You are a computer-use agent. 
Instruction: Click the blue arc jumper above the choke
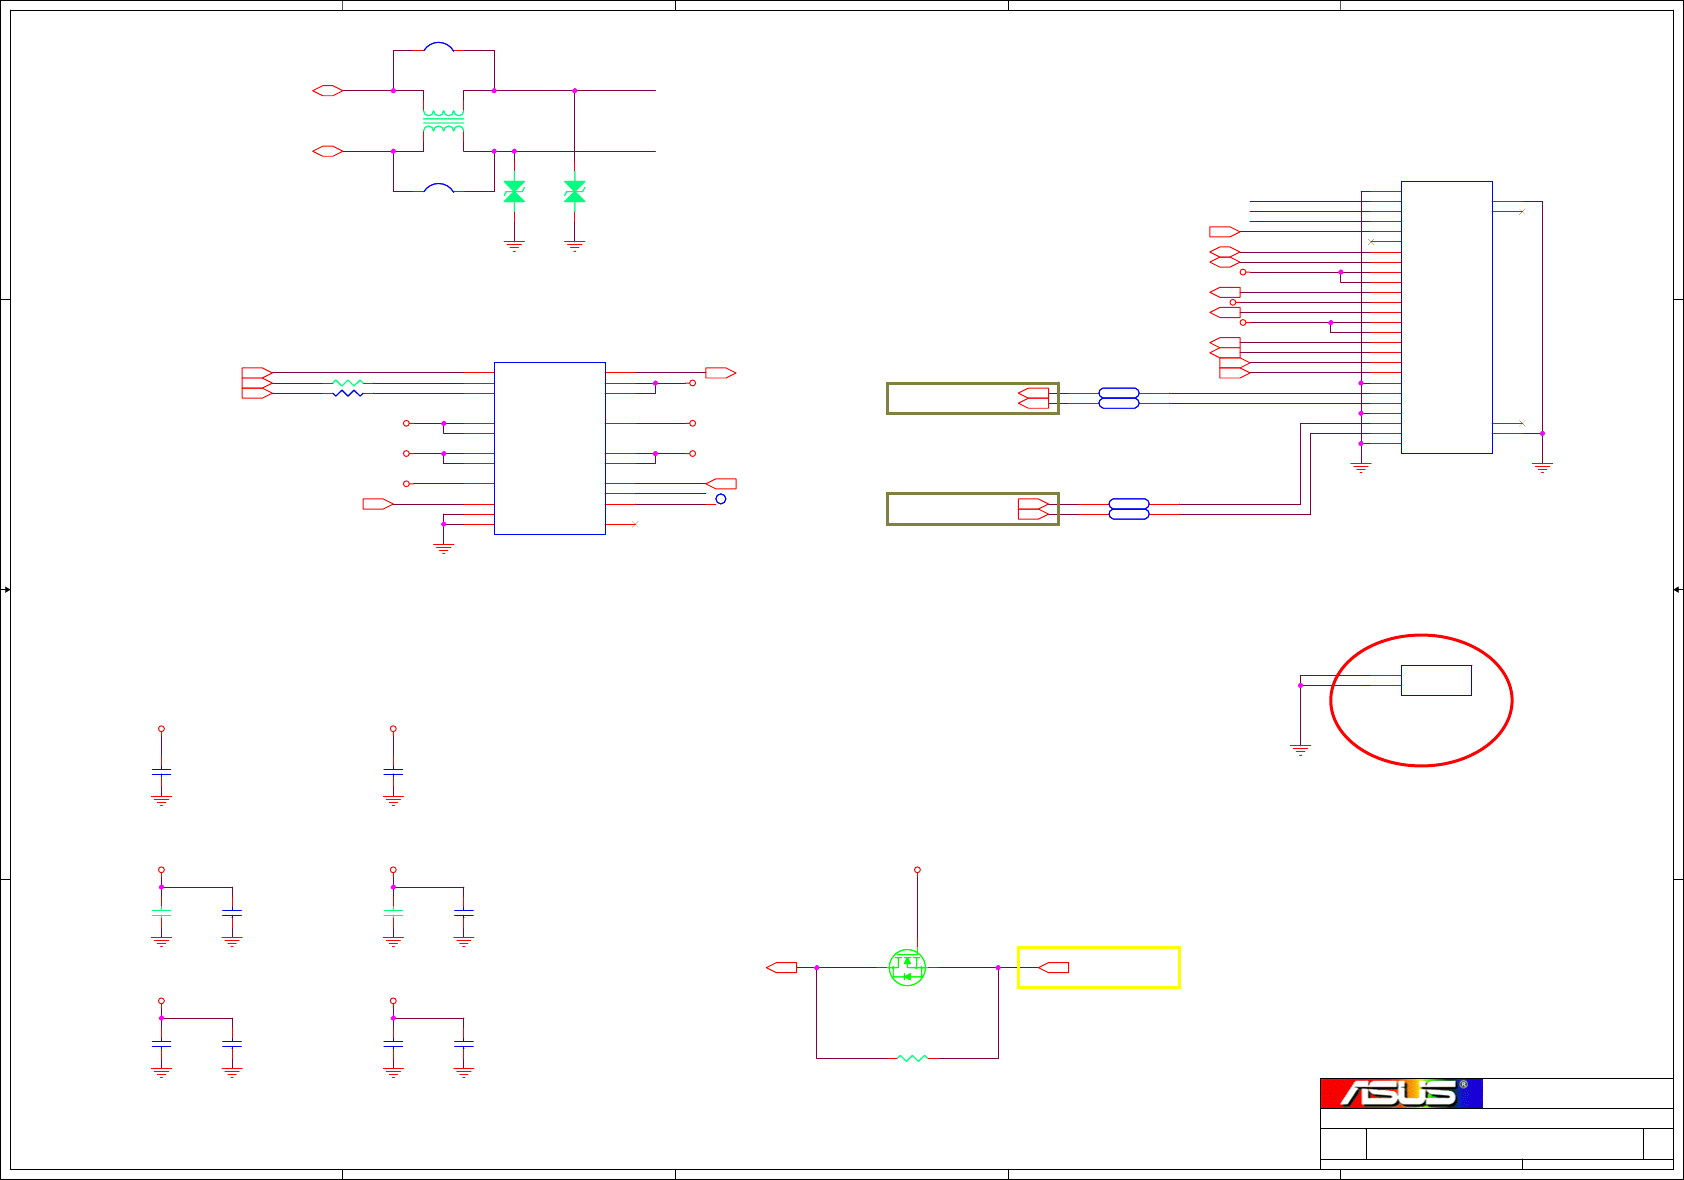(438, 47)
